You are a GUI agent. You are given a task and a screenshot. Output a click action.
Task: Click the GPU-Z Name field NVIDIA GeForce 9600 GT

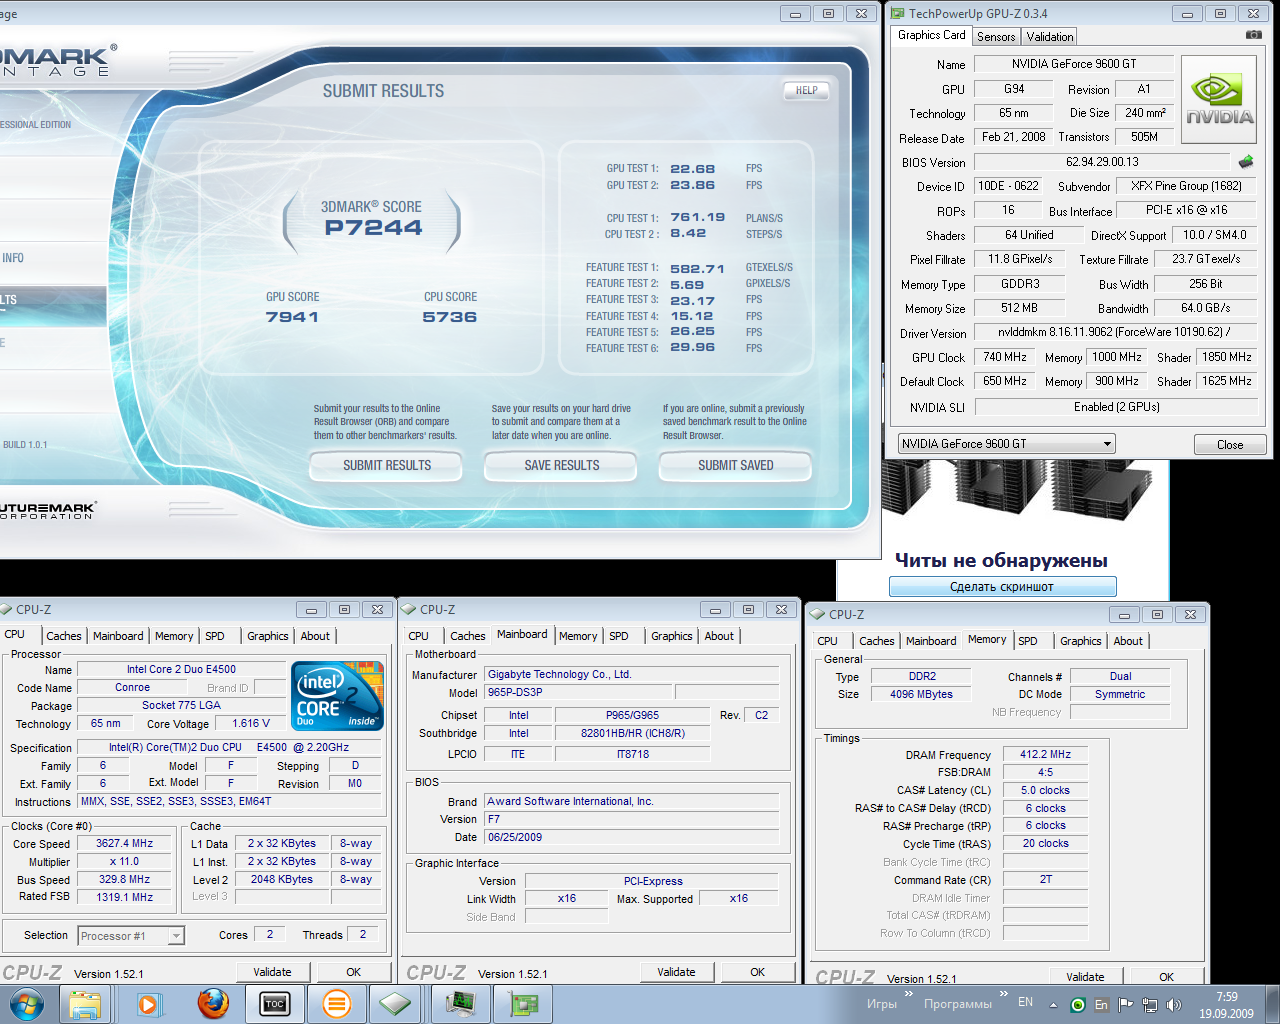pyautogui.click(x=1074, y=64)
